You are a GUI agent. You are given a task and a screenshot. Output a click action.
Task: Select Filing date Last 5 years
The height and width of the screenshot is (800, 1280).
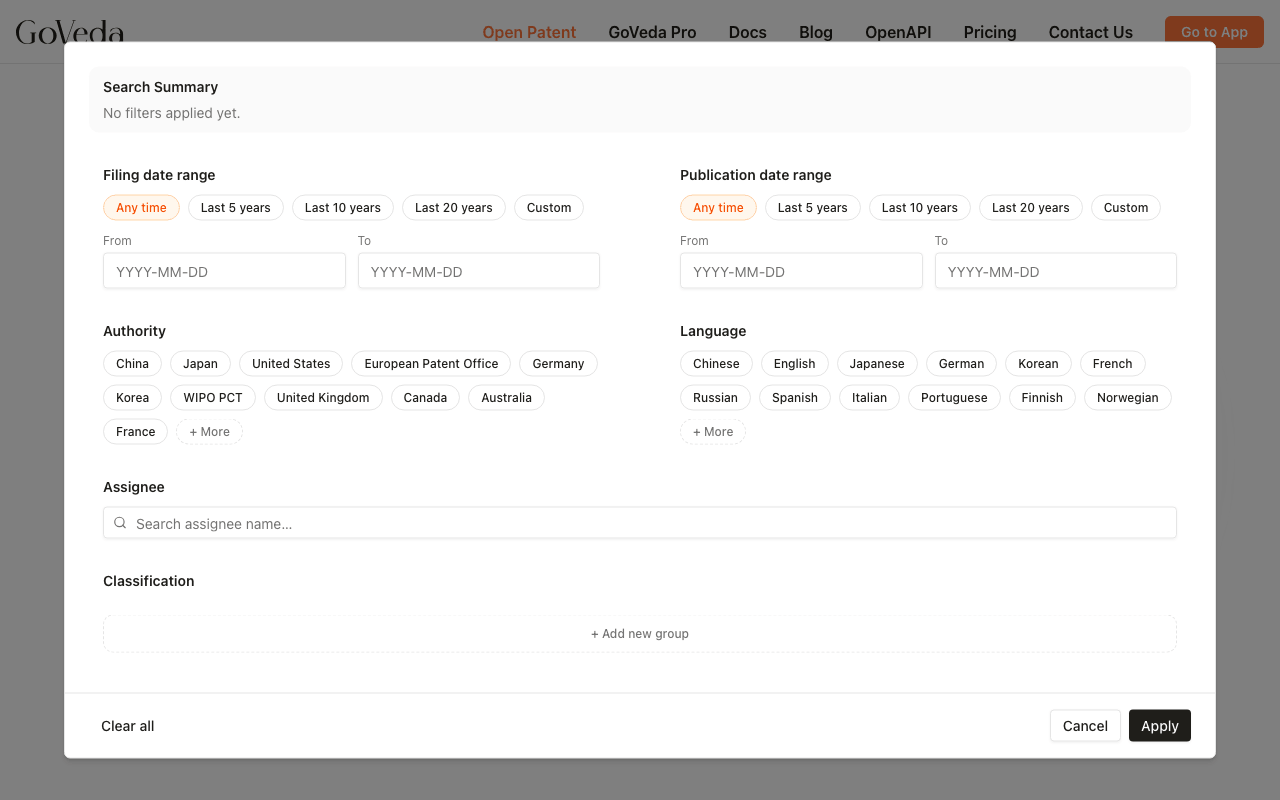point(236,208)
